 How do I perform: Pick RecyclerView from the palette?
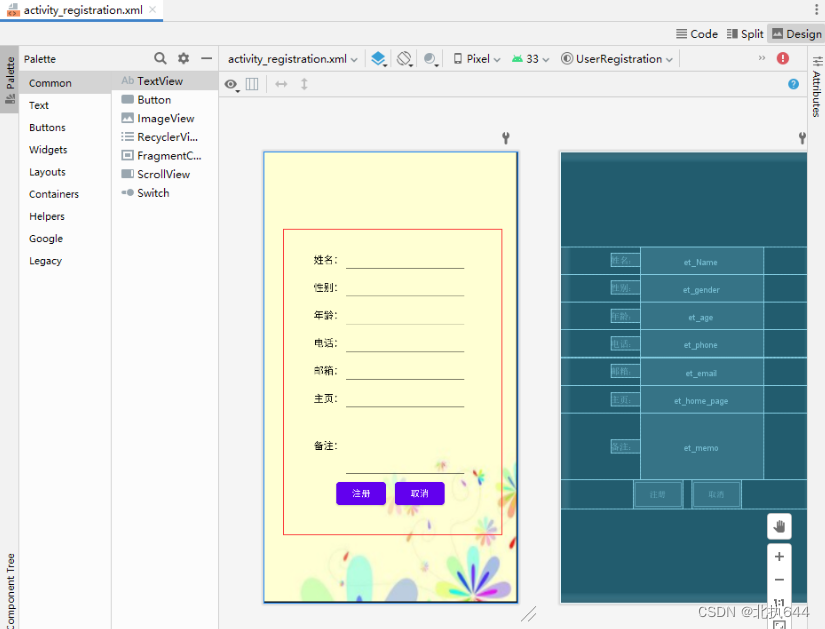pos(165,137)
